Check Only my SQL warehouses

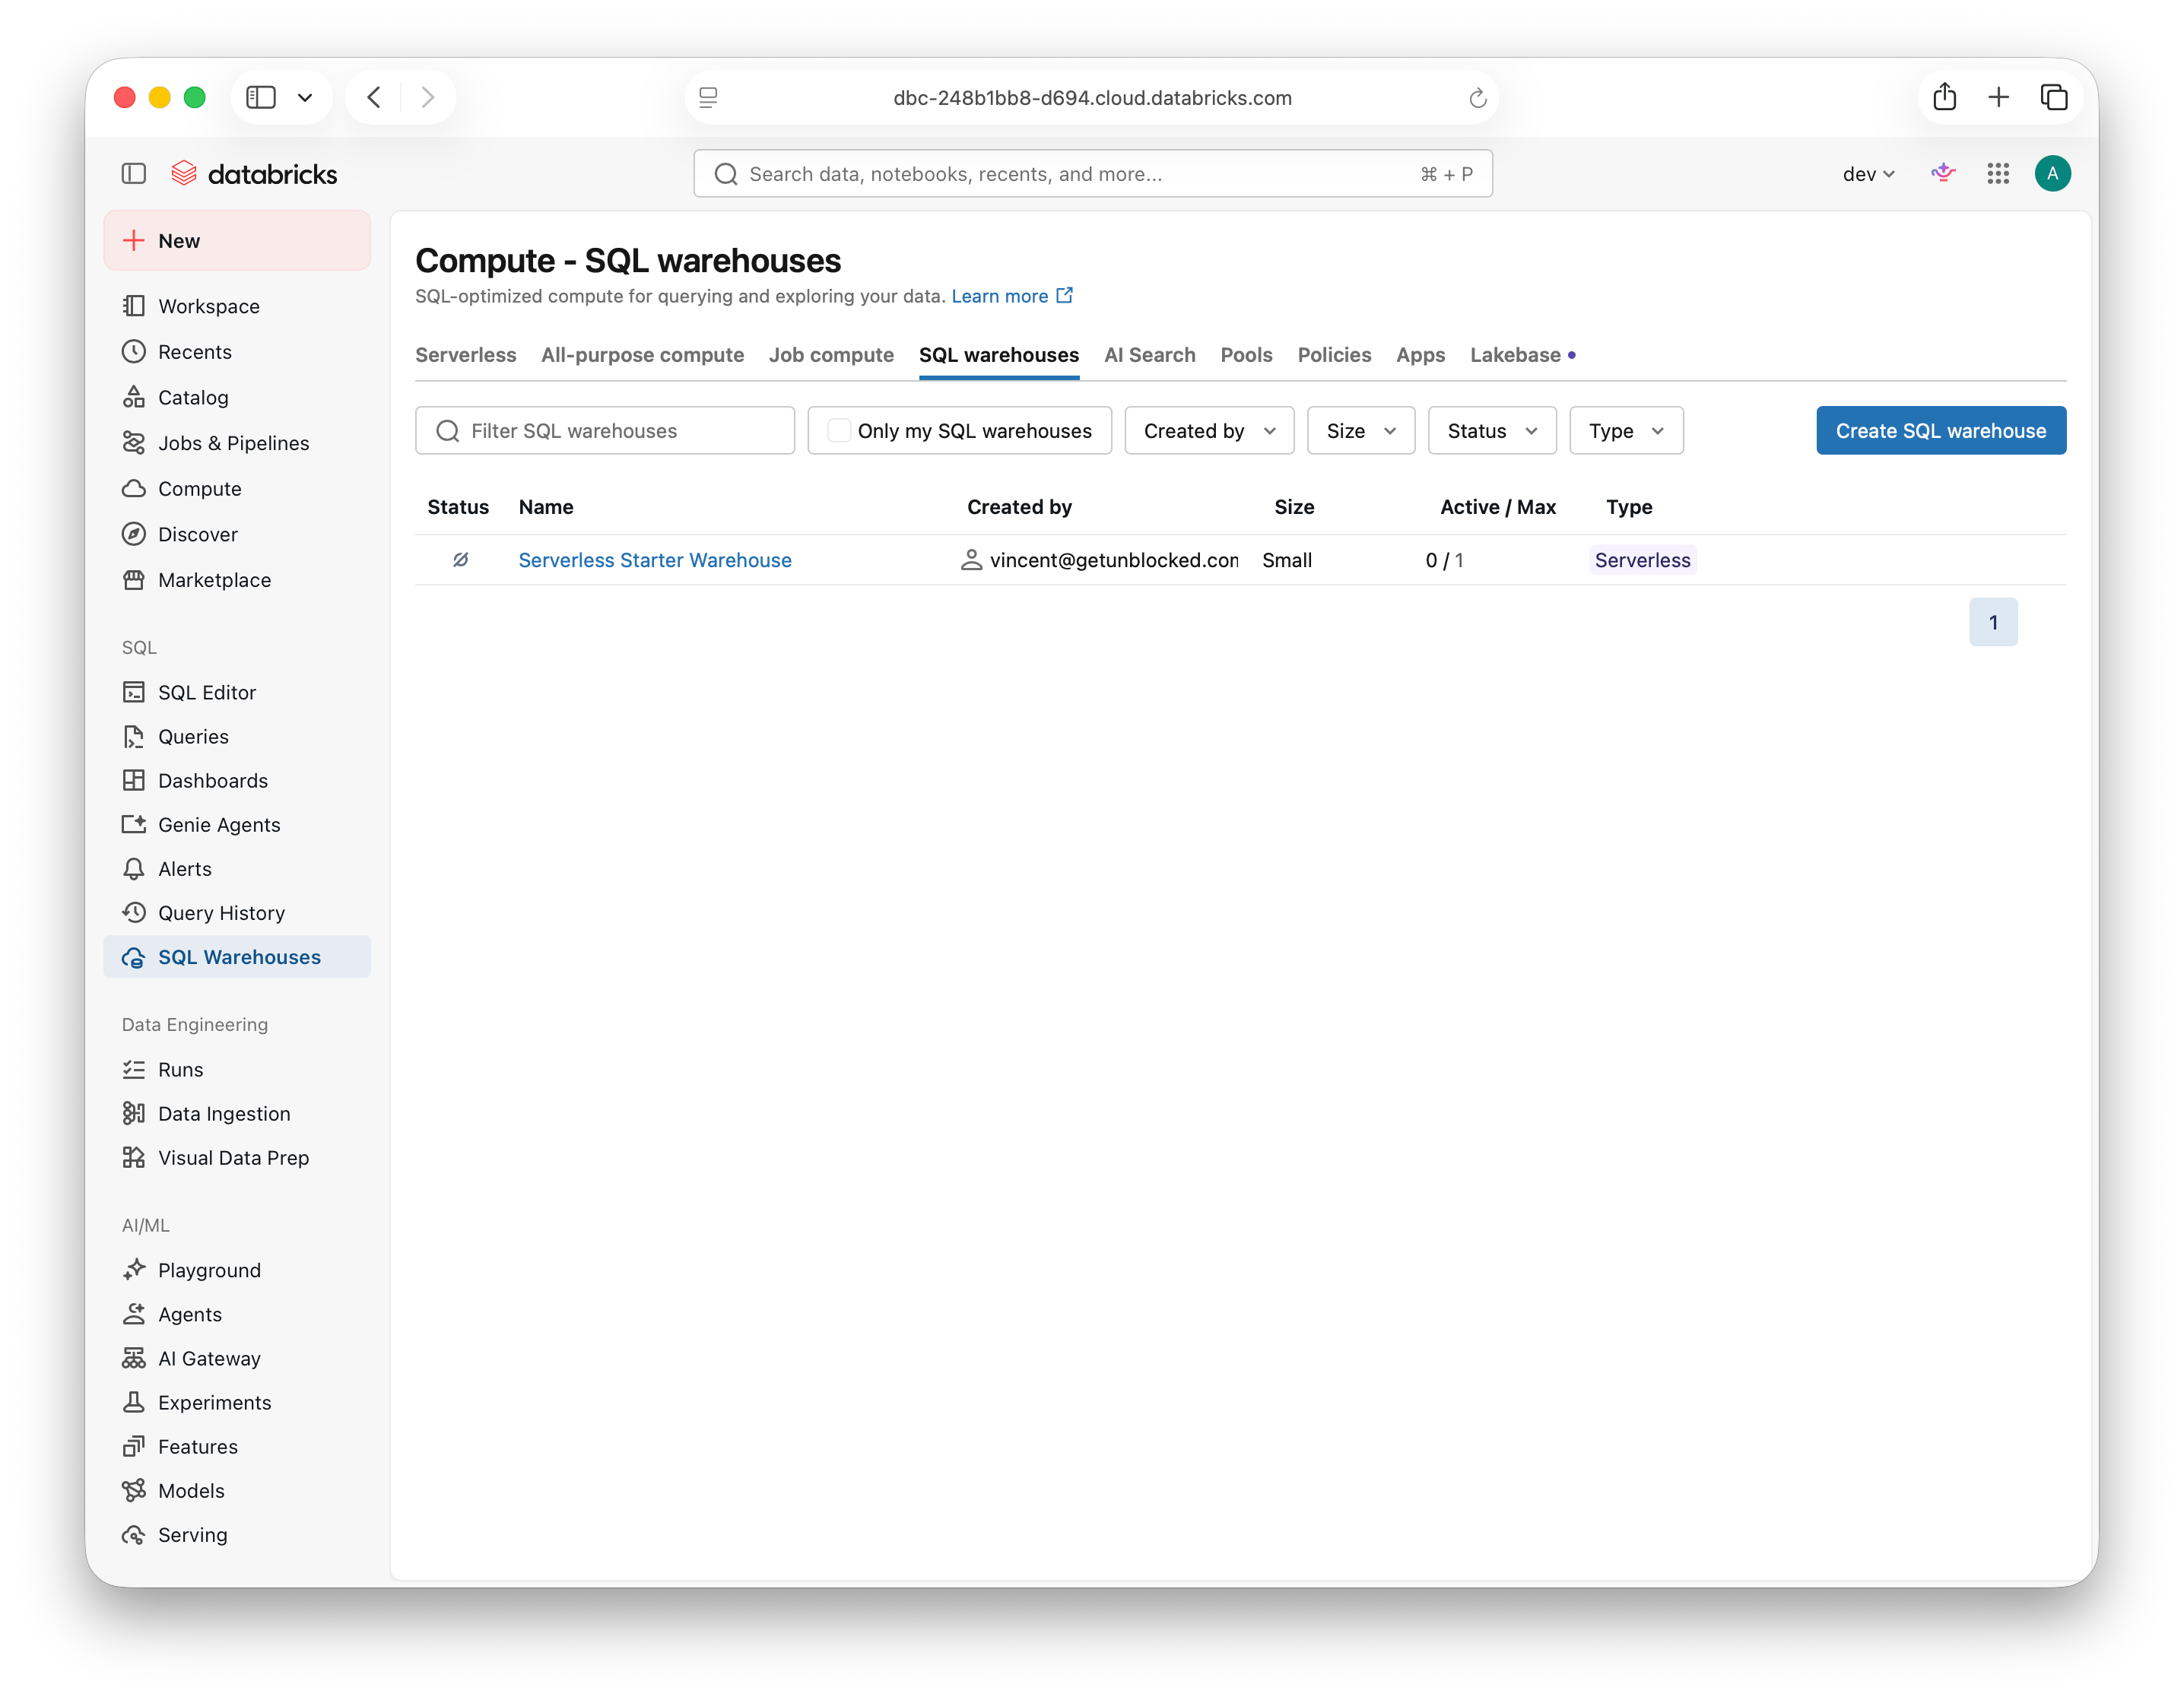coord(839,430)
